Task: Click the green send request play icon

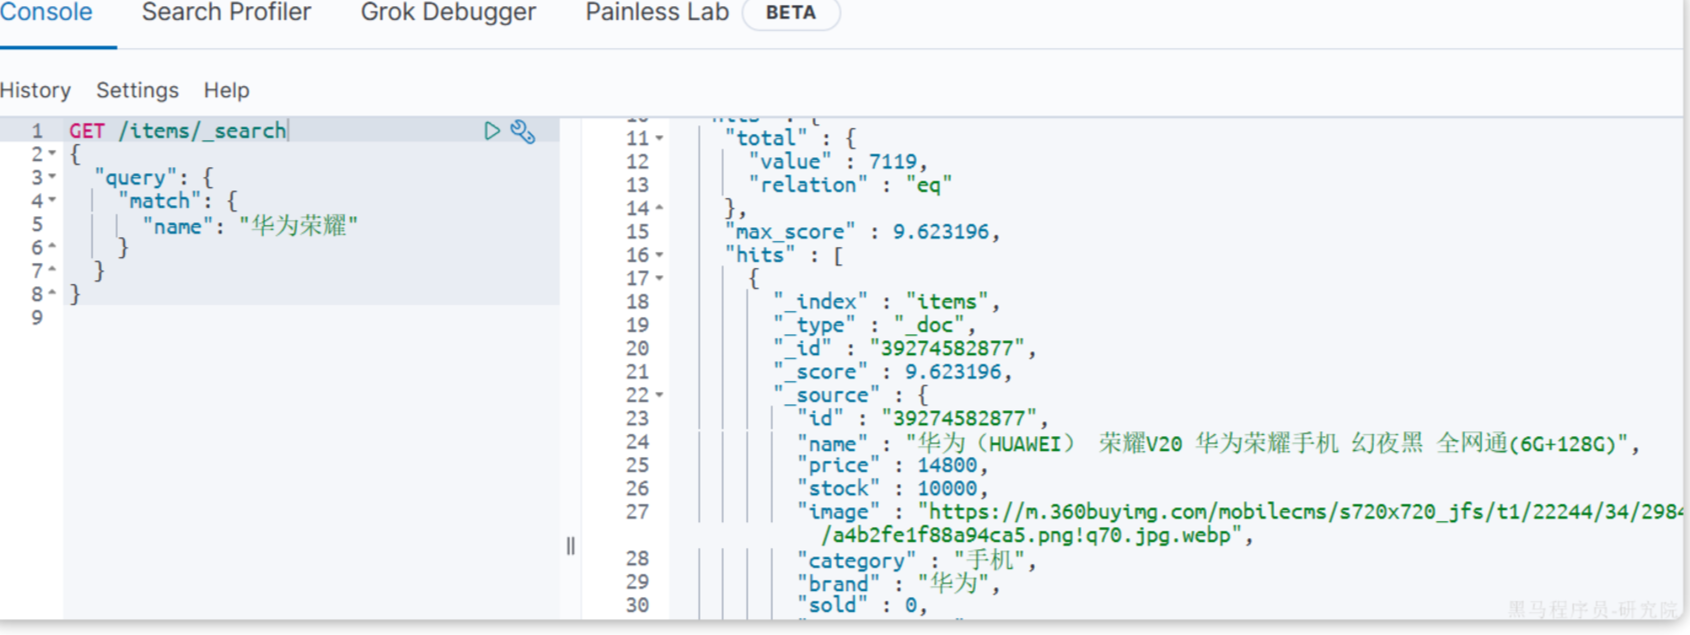Action: (491, 131)
